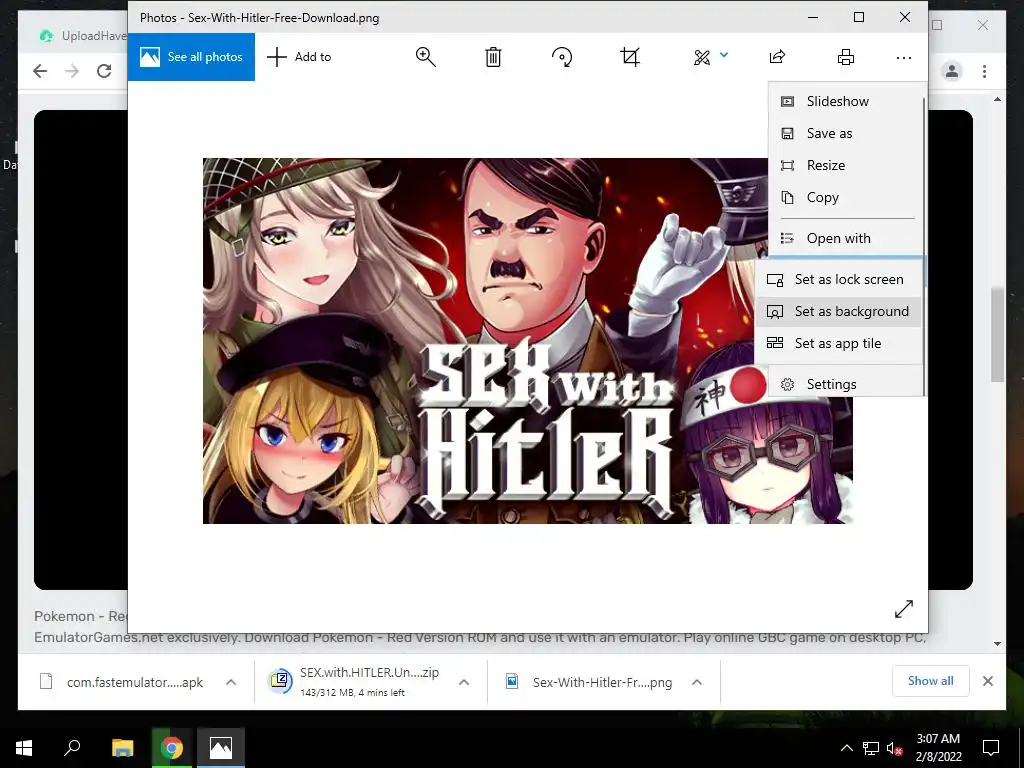1024x768 pixels.
Task: Expand options for the zip download
Action: 464,682
